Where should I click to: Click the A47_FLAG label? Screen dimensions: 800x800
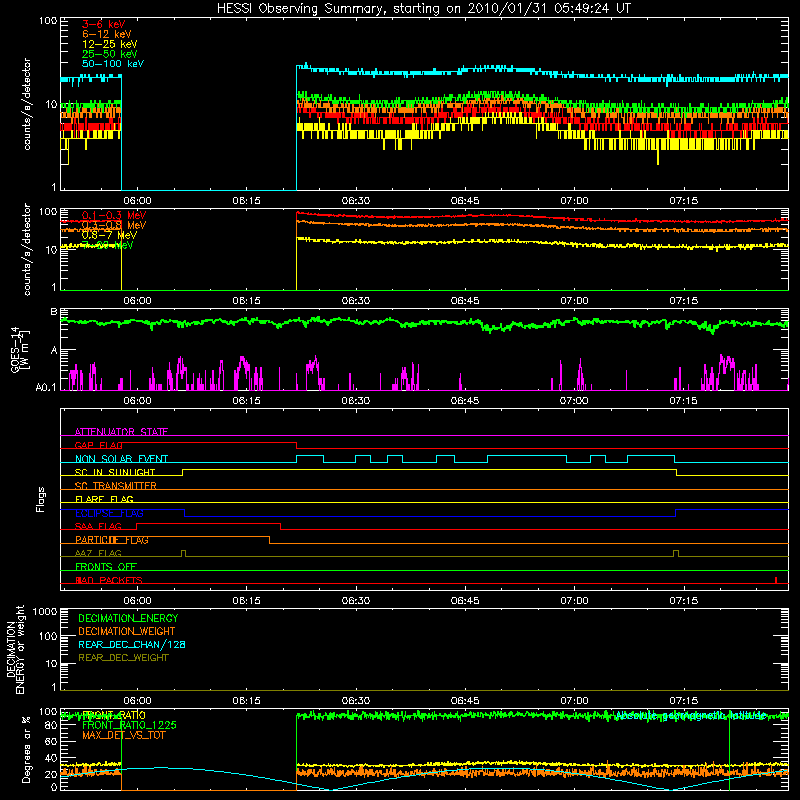[x=98, y=553]
